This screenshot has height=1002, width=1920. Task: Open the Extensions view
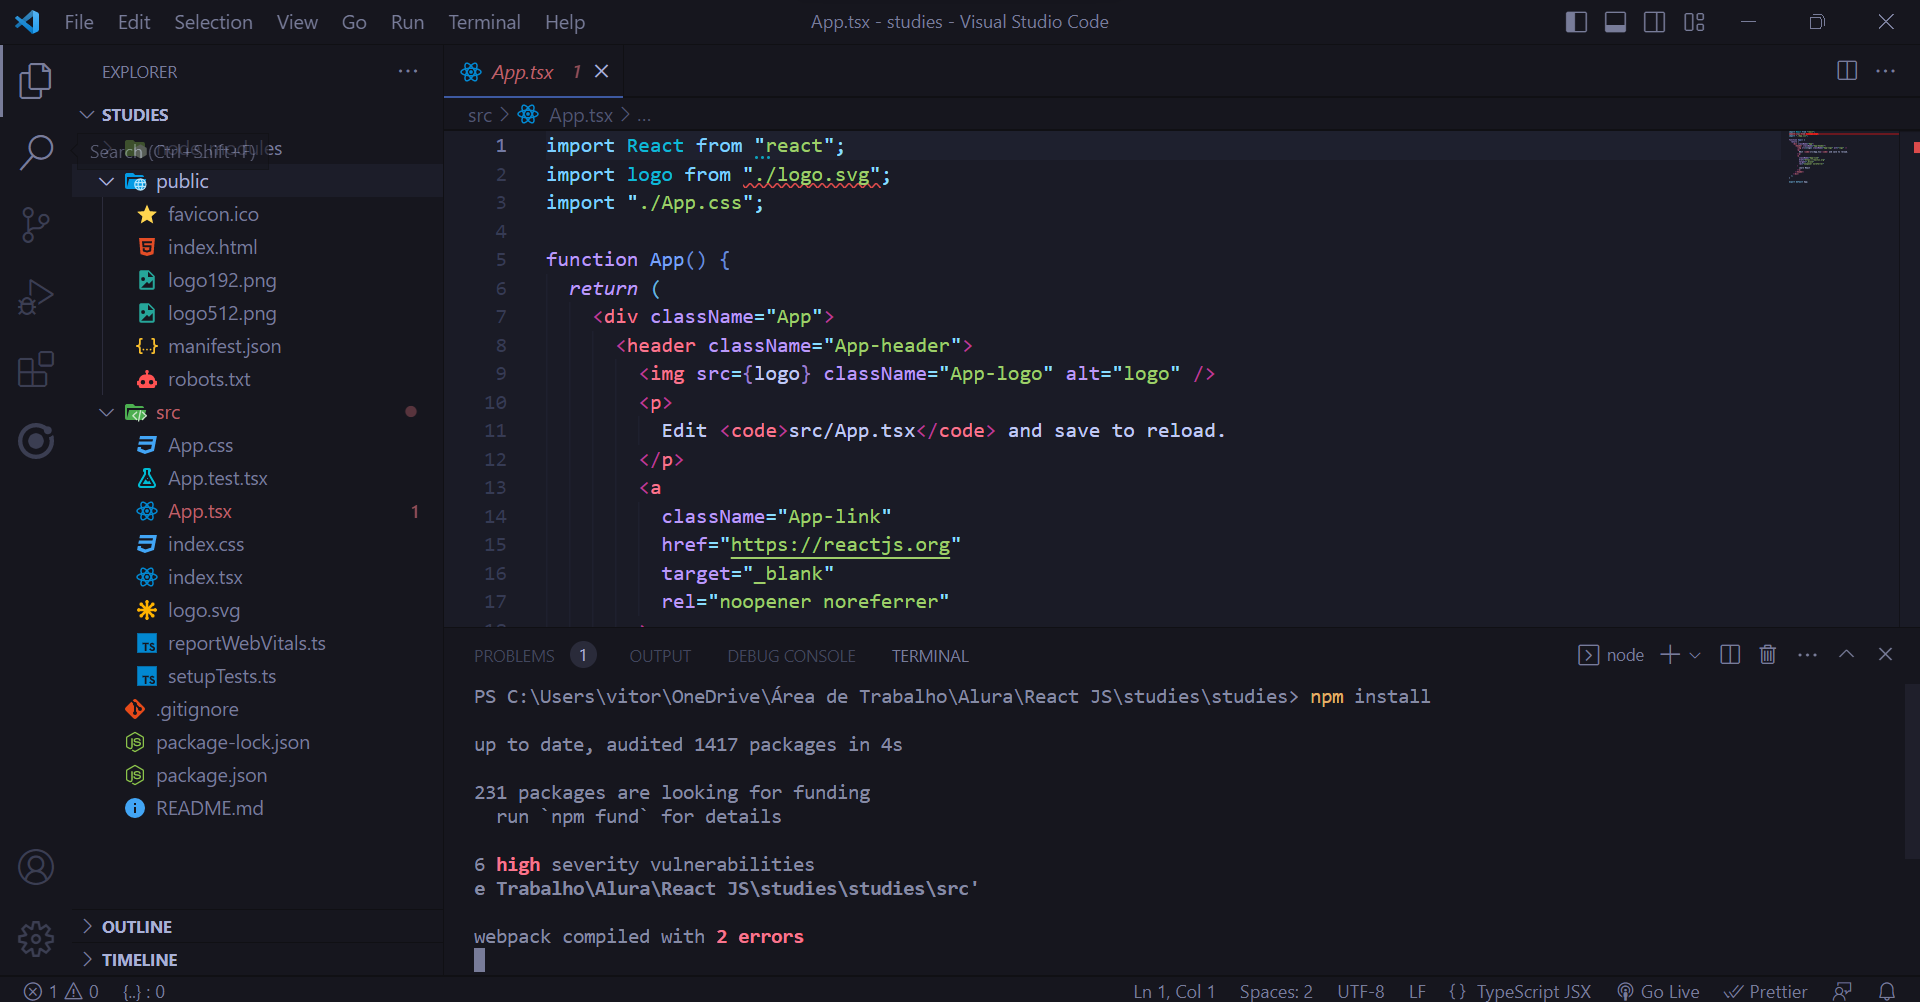pos(36,369)
